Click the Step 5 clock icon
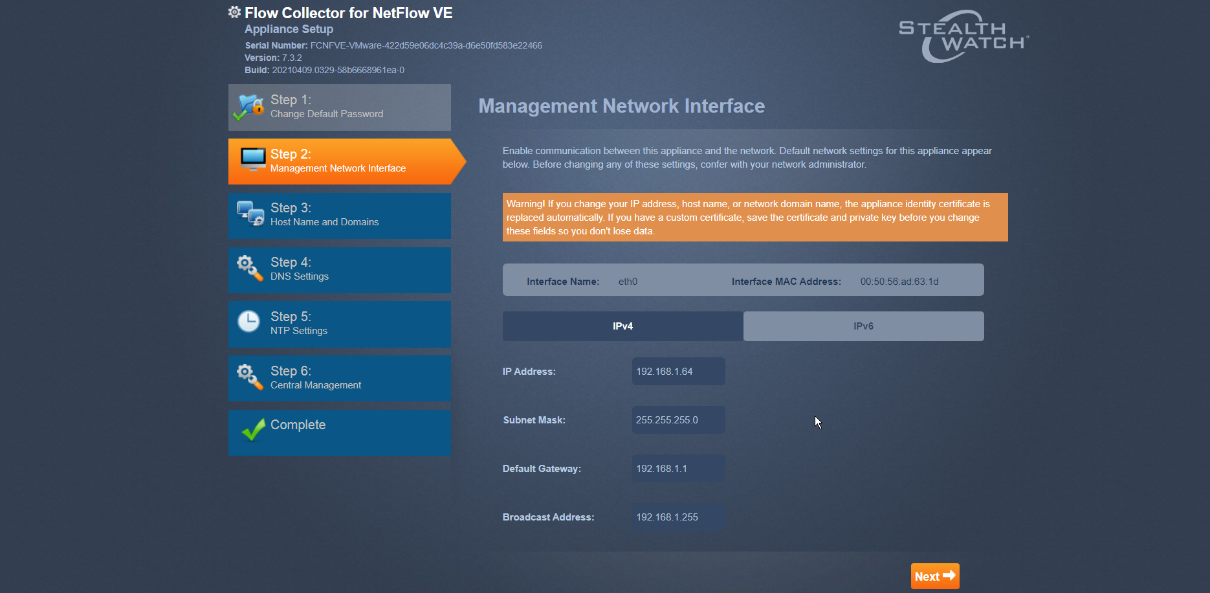 (249, 322)
